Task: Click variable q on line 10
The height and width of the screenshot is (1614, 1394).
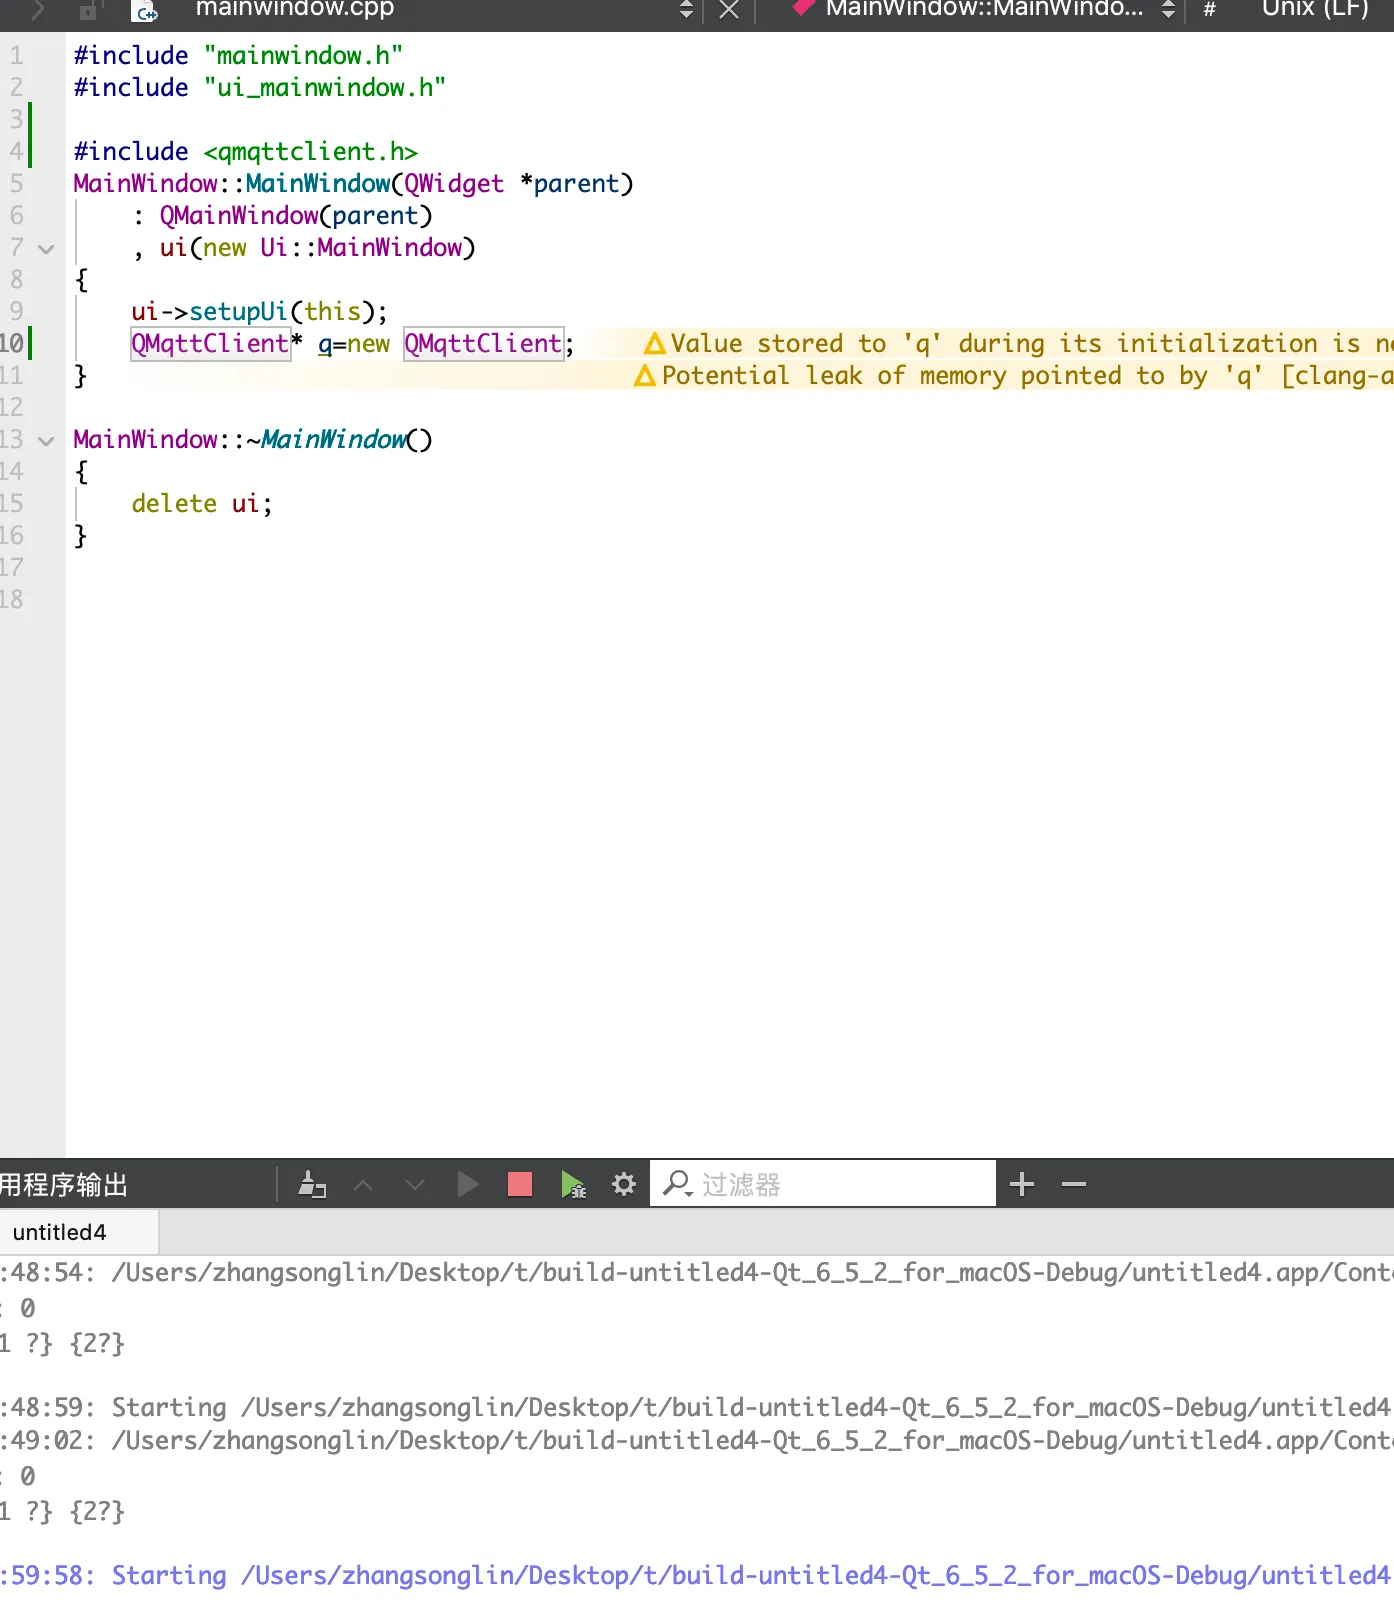Action: tap(325, 344)
